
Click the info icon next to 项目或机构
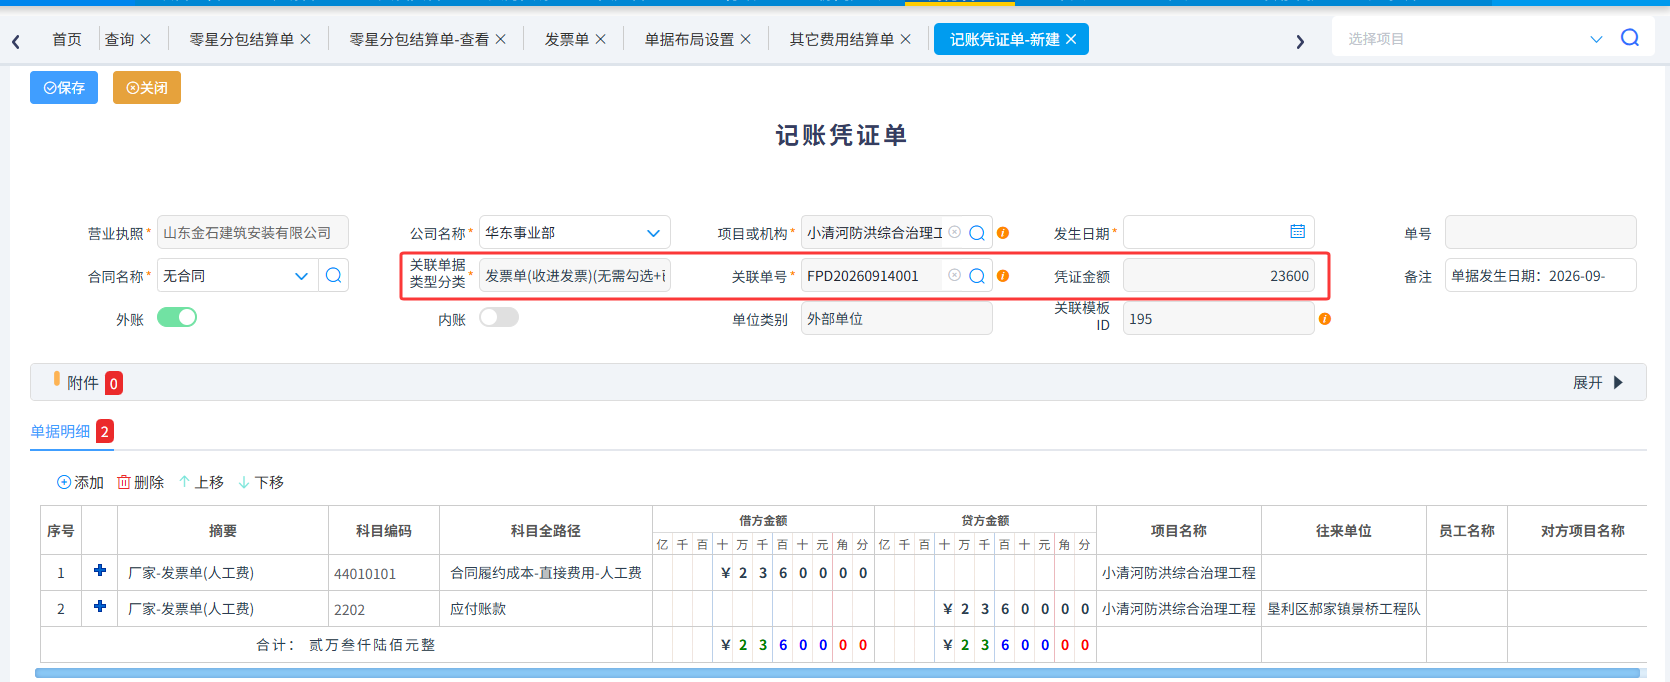(x=1003, y=233)
